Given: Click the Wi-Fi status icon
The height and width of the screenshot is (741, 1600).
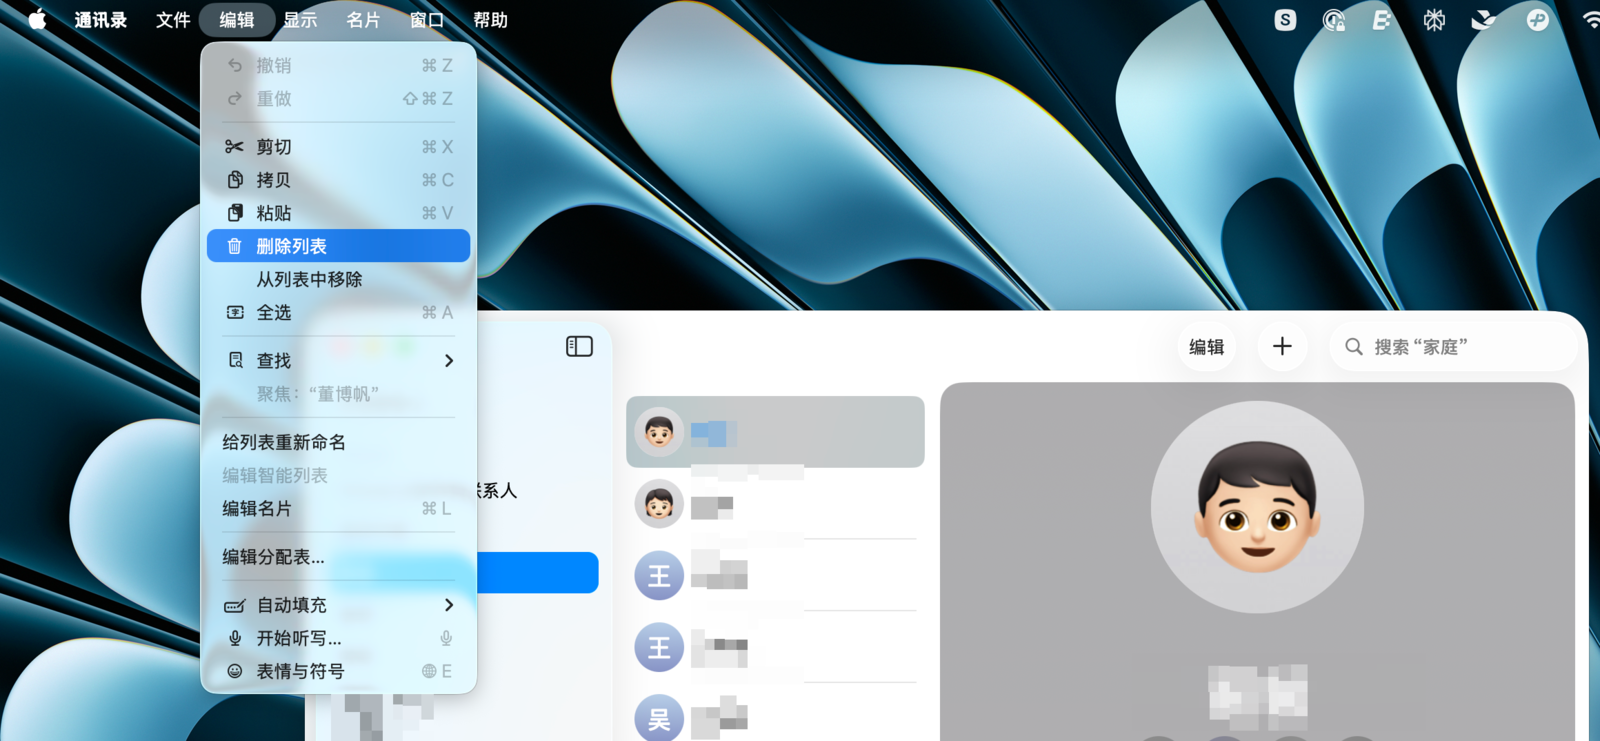Looking at the screenshot, I should pos(1590,20).
